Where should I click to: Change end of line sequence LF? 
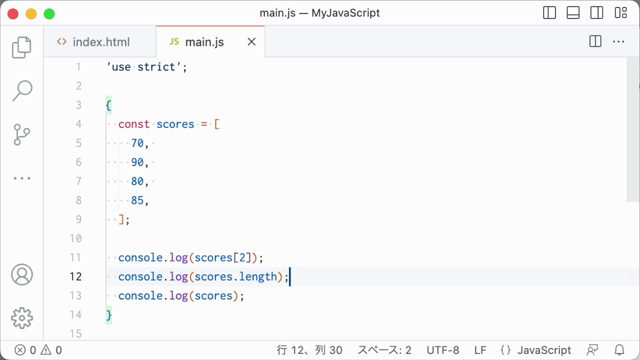coord(480,350)
